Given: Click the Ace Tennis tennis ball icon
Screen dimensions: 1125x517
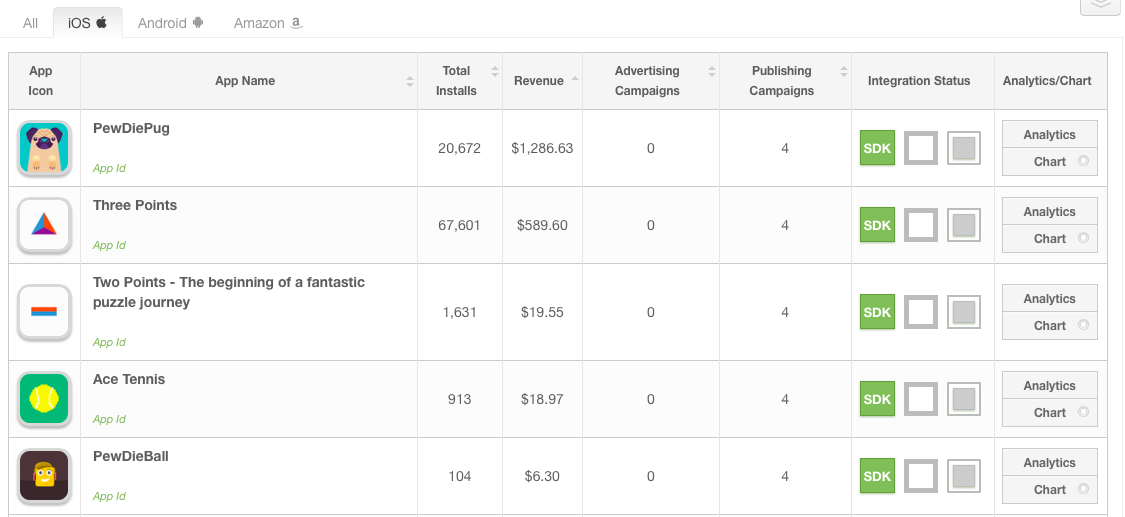Looking at the screenshot, I should tap(44, 399).
